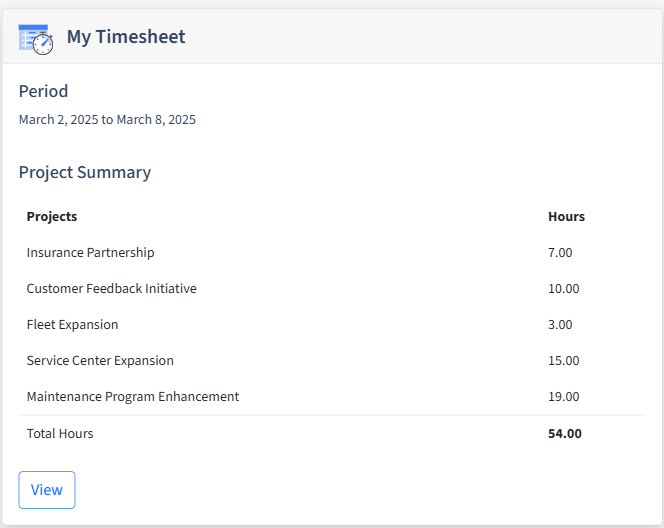Select the 15.00 hours value
The height and width of the screenshot is (528, 664).
(563, 360)
